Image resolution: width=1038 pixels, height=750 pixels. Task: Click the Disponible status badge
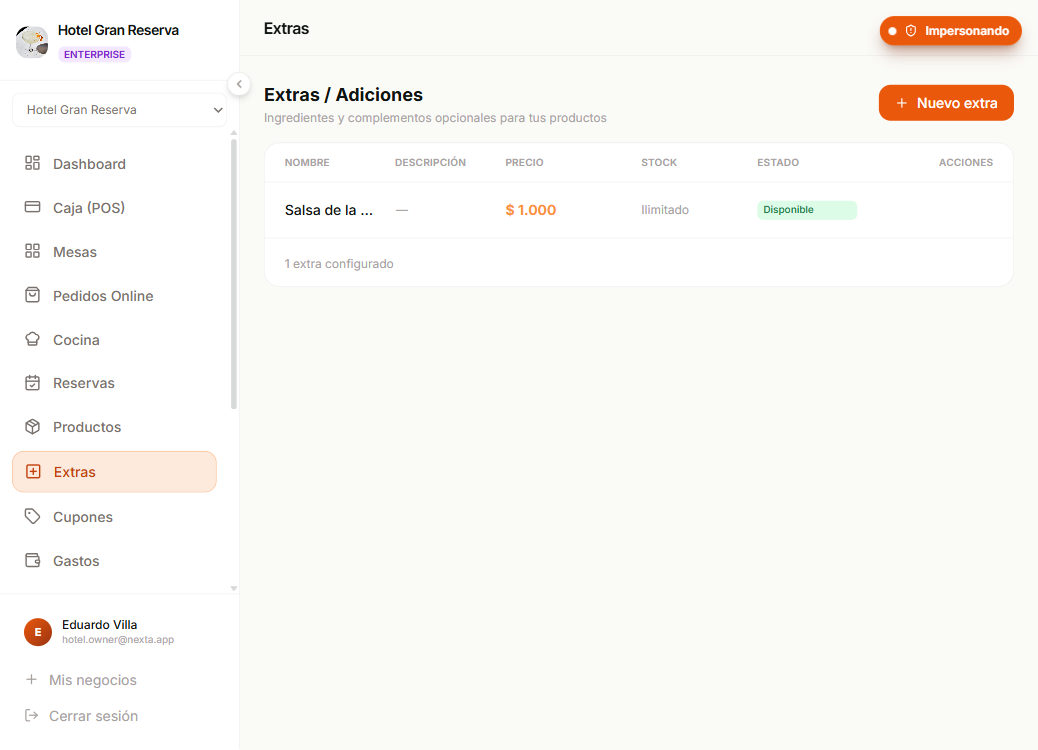pyautogui.click(x=807, y=210)
